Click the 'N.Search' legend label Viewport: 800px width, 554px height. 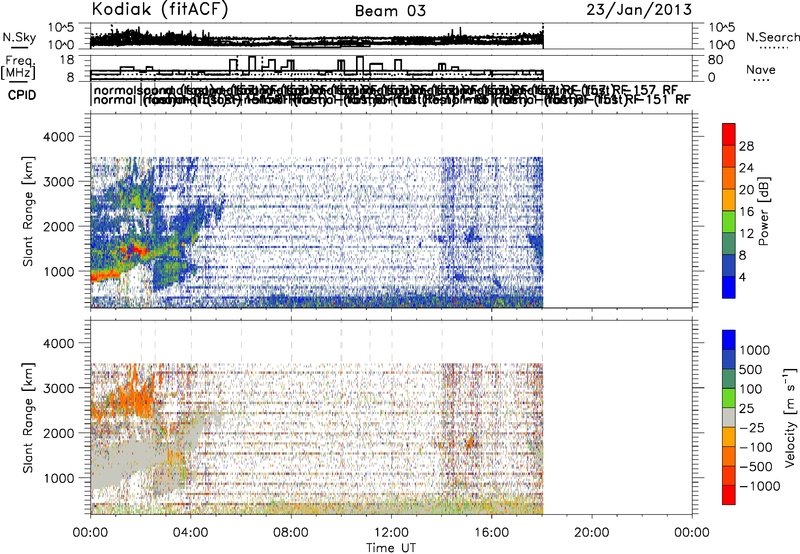(x=773, y=37)
